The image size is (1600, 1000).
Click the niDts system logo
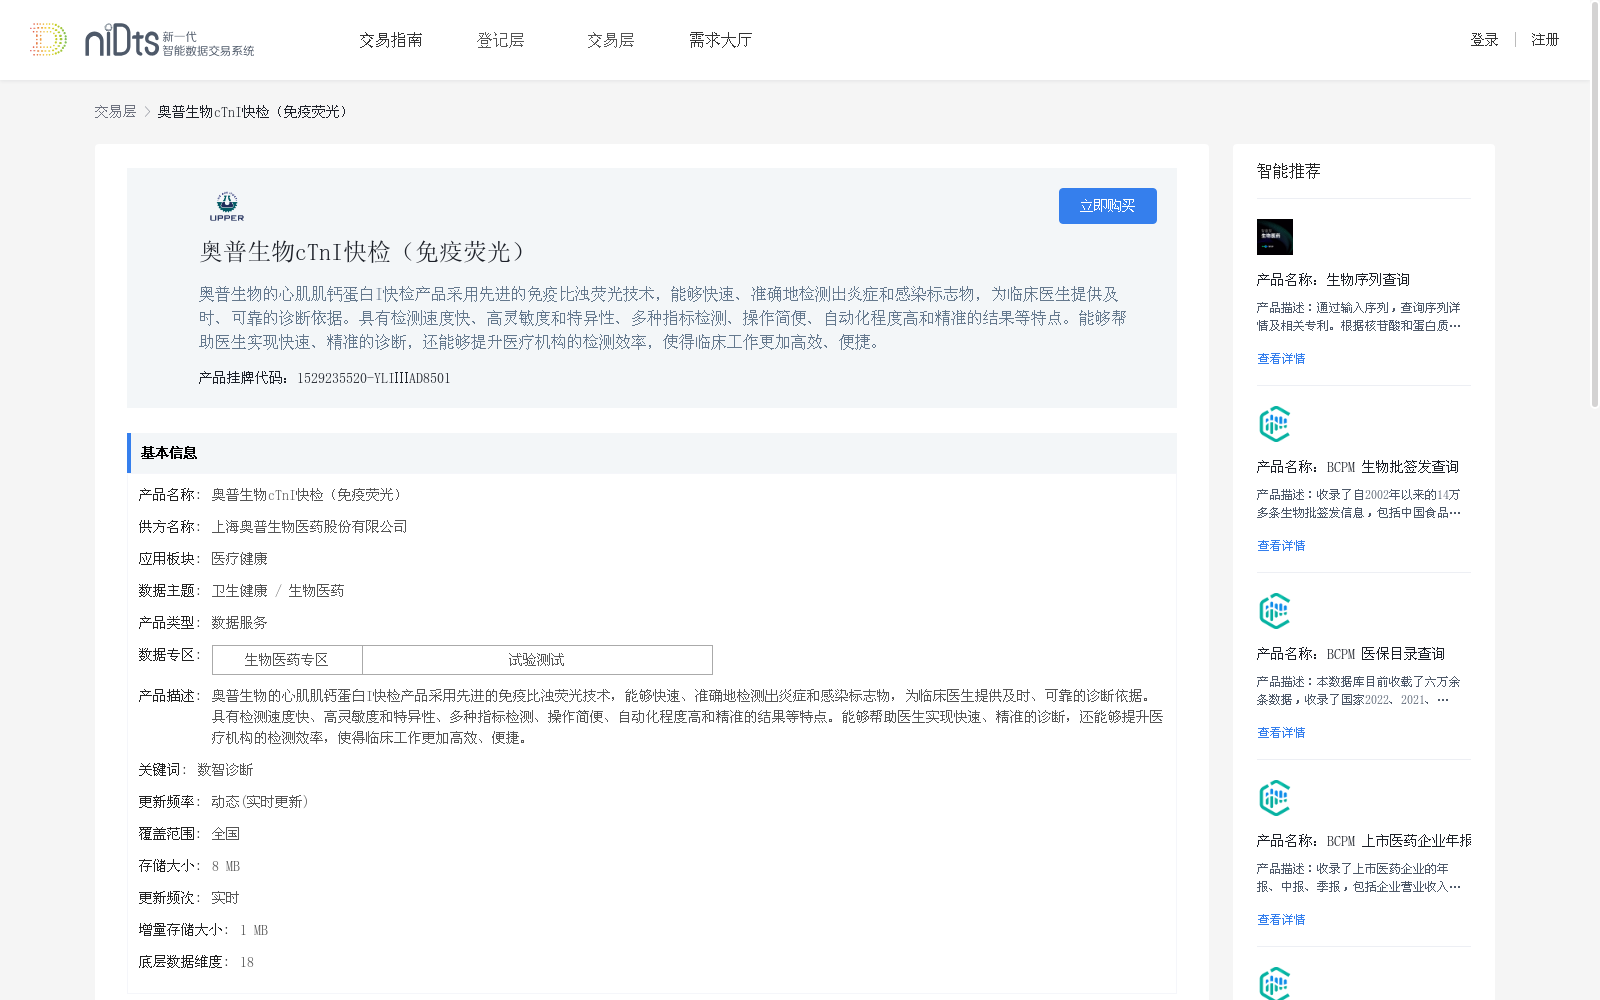[x=169, y=40]
